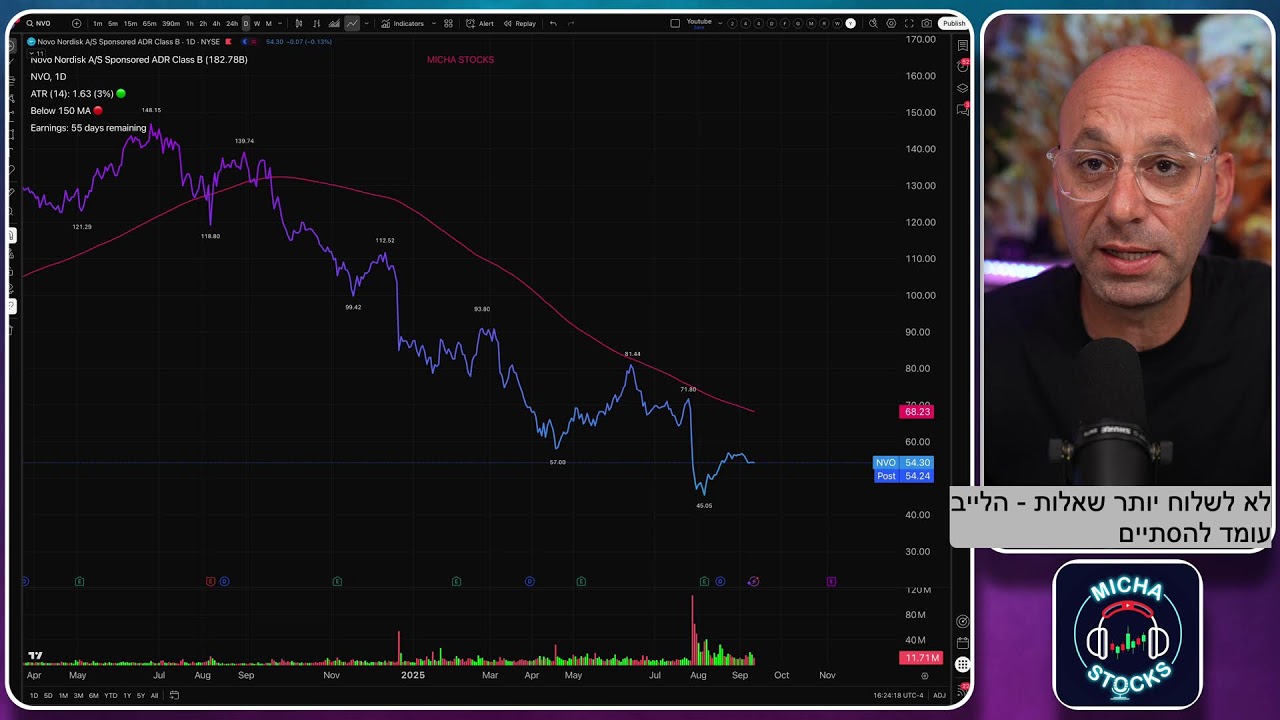Open chart settings hexagon icon
The image size is (1280, 720).
891,23
